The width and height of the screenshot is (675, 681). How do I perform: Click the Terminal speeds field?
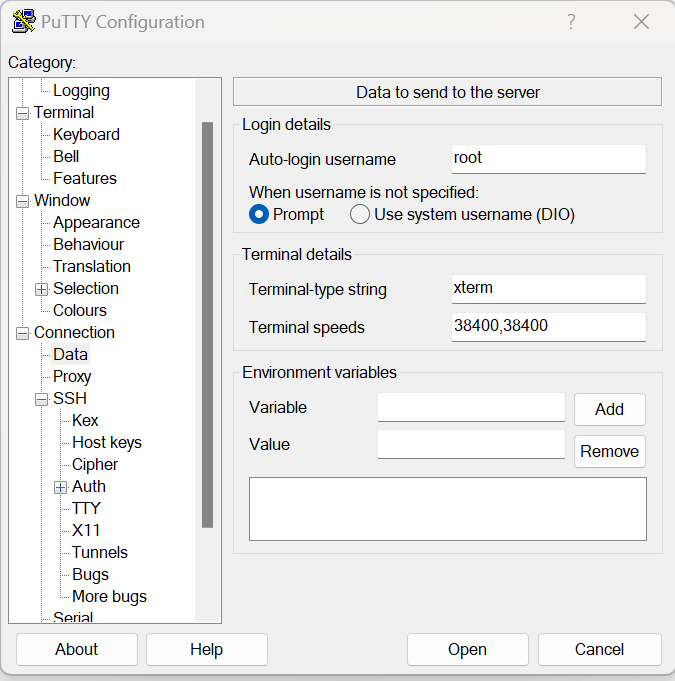pyautogui.click(x=549, y=327)
